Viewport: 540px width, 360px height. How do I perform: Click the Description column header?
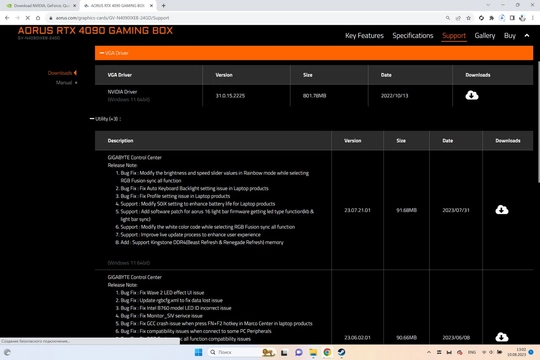click(x=120, y=141)
